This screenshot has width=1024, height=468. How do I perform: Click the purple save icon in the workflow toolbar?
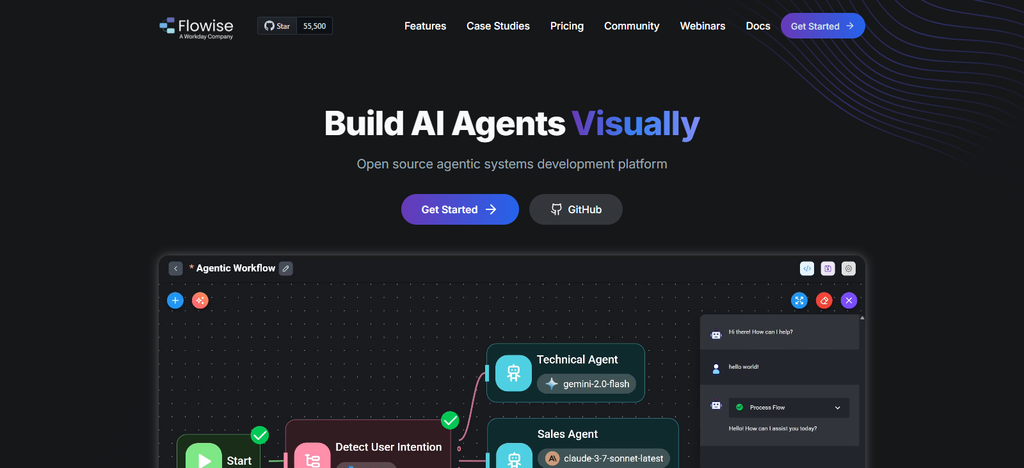click(827, 268)
